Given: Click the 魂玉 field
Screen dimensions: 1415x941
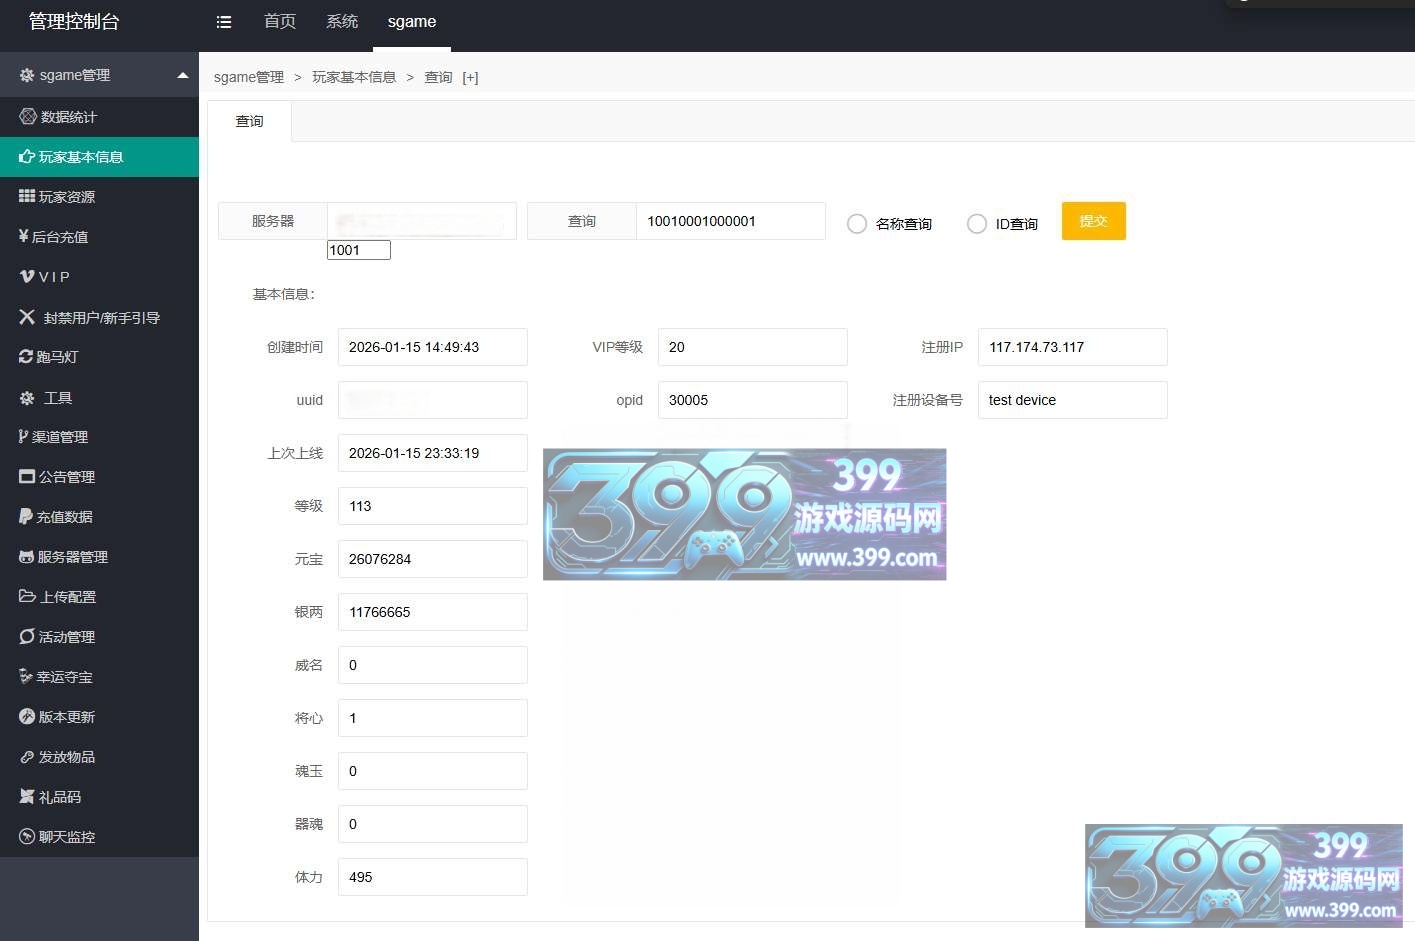Looking at the screenshot, I should [433, 771].
